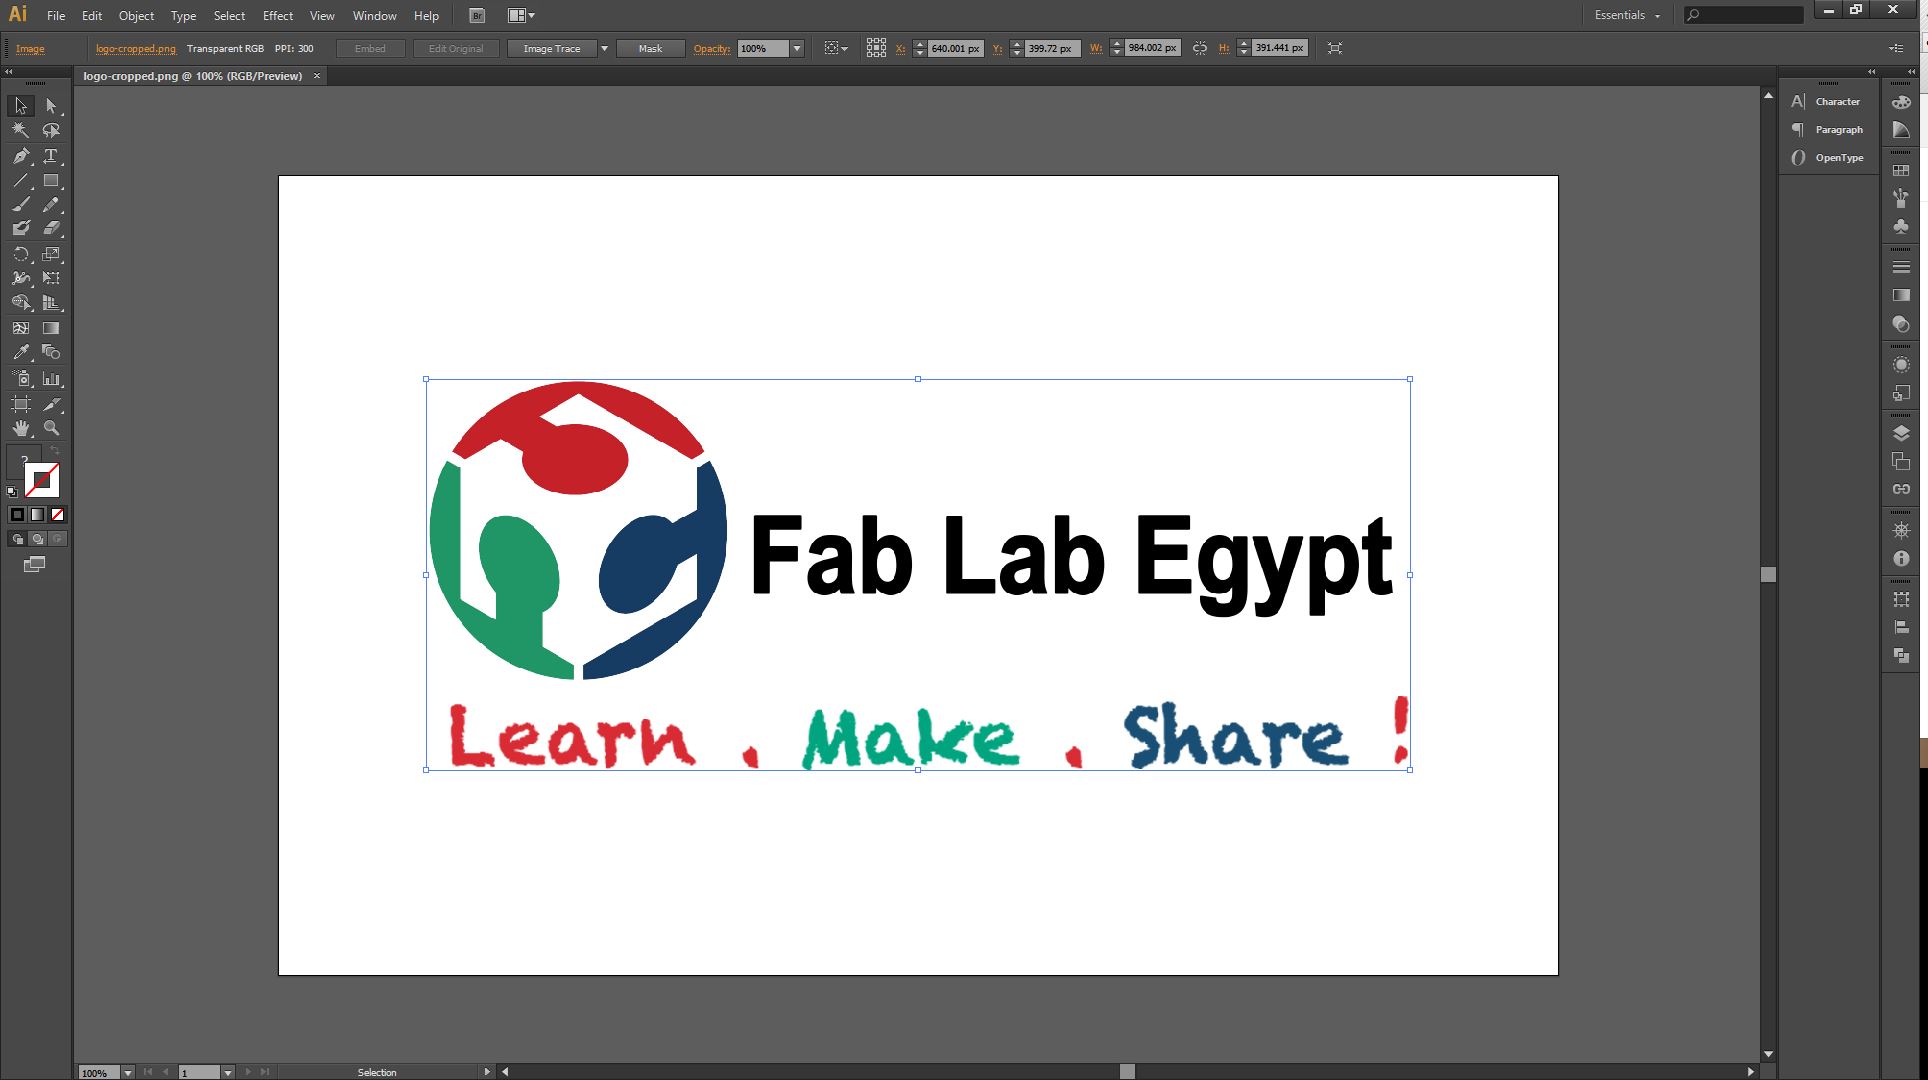Image resolution: width=1928 pixels, height=1080 pixels.
Task: Open the Window menu
Action: coord(375,15)
